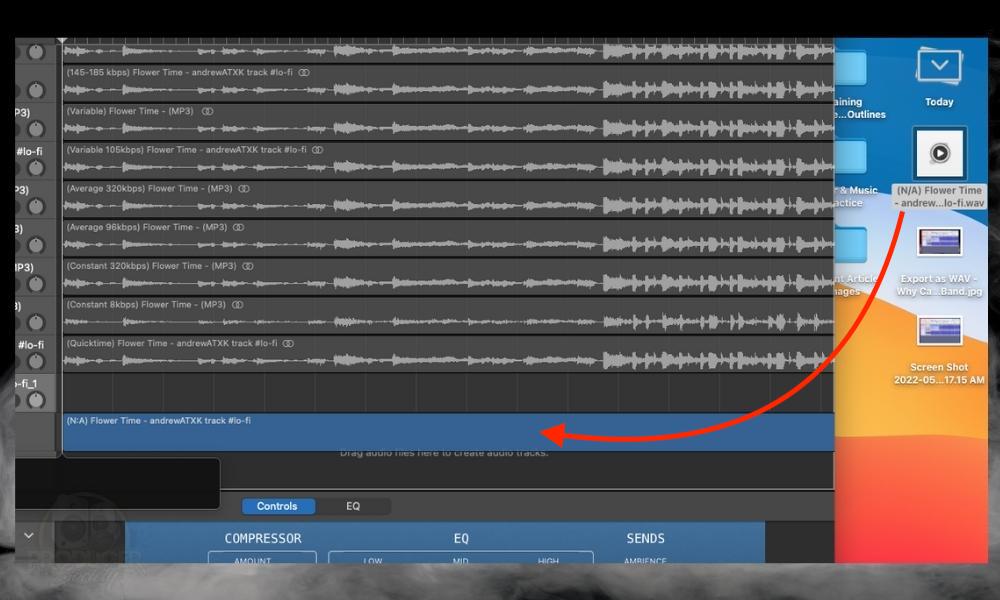This screenshot has height=600, width=1000.
Task: Adjust pan knob of Variable (MP3) track
Action: pyautogui.click(x=36, y=129)
